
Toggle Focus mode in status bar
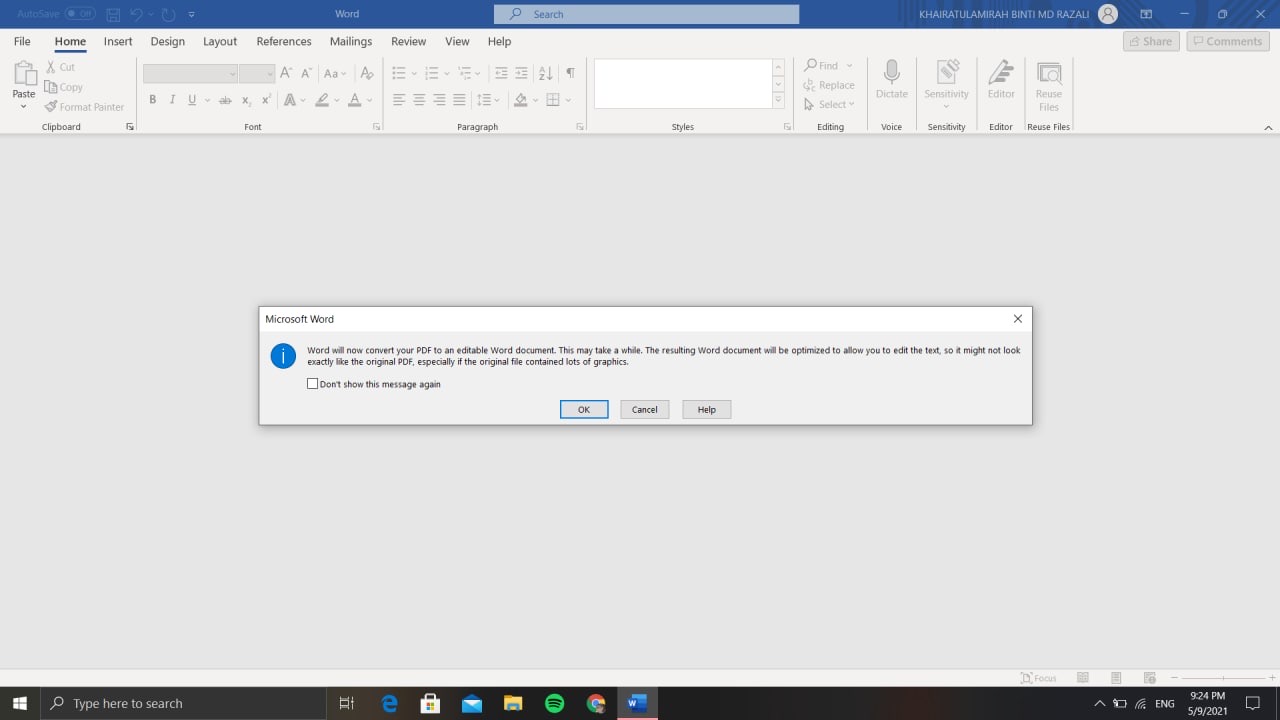1039,678
